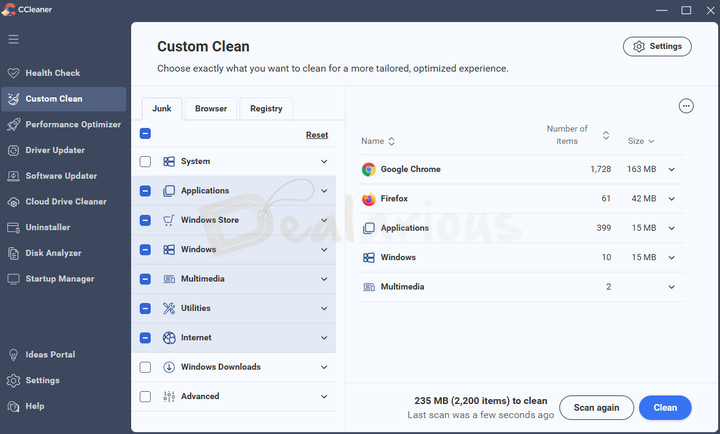The height and width of the screenshot is (434, 720).
Task: Click the Clean button
Action: click(665, 407)
